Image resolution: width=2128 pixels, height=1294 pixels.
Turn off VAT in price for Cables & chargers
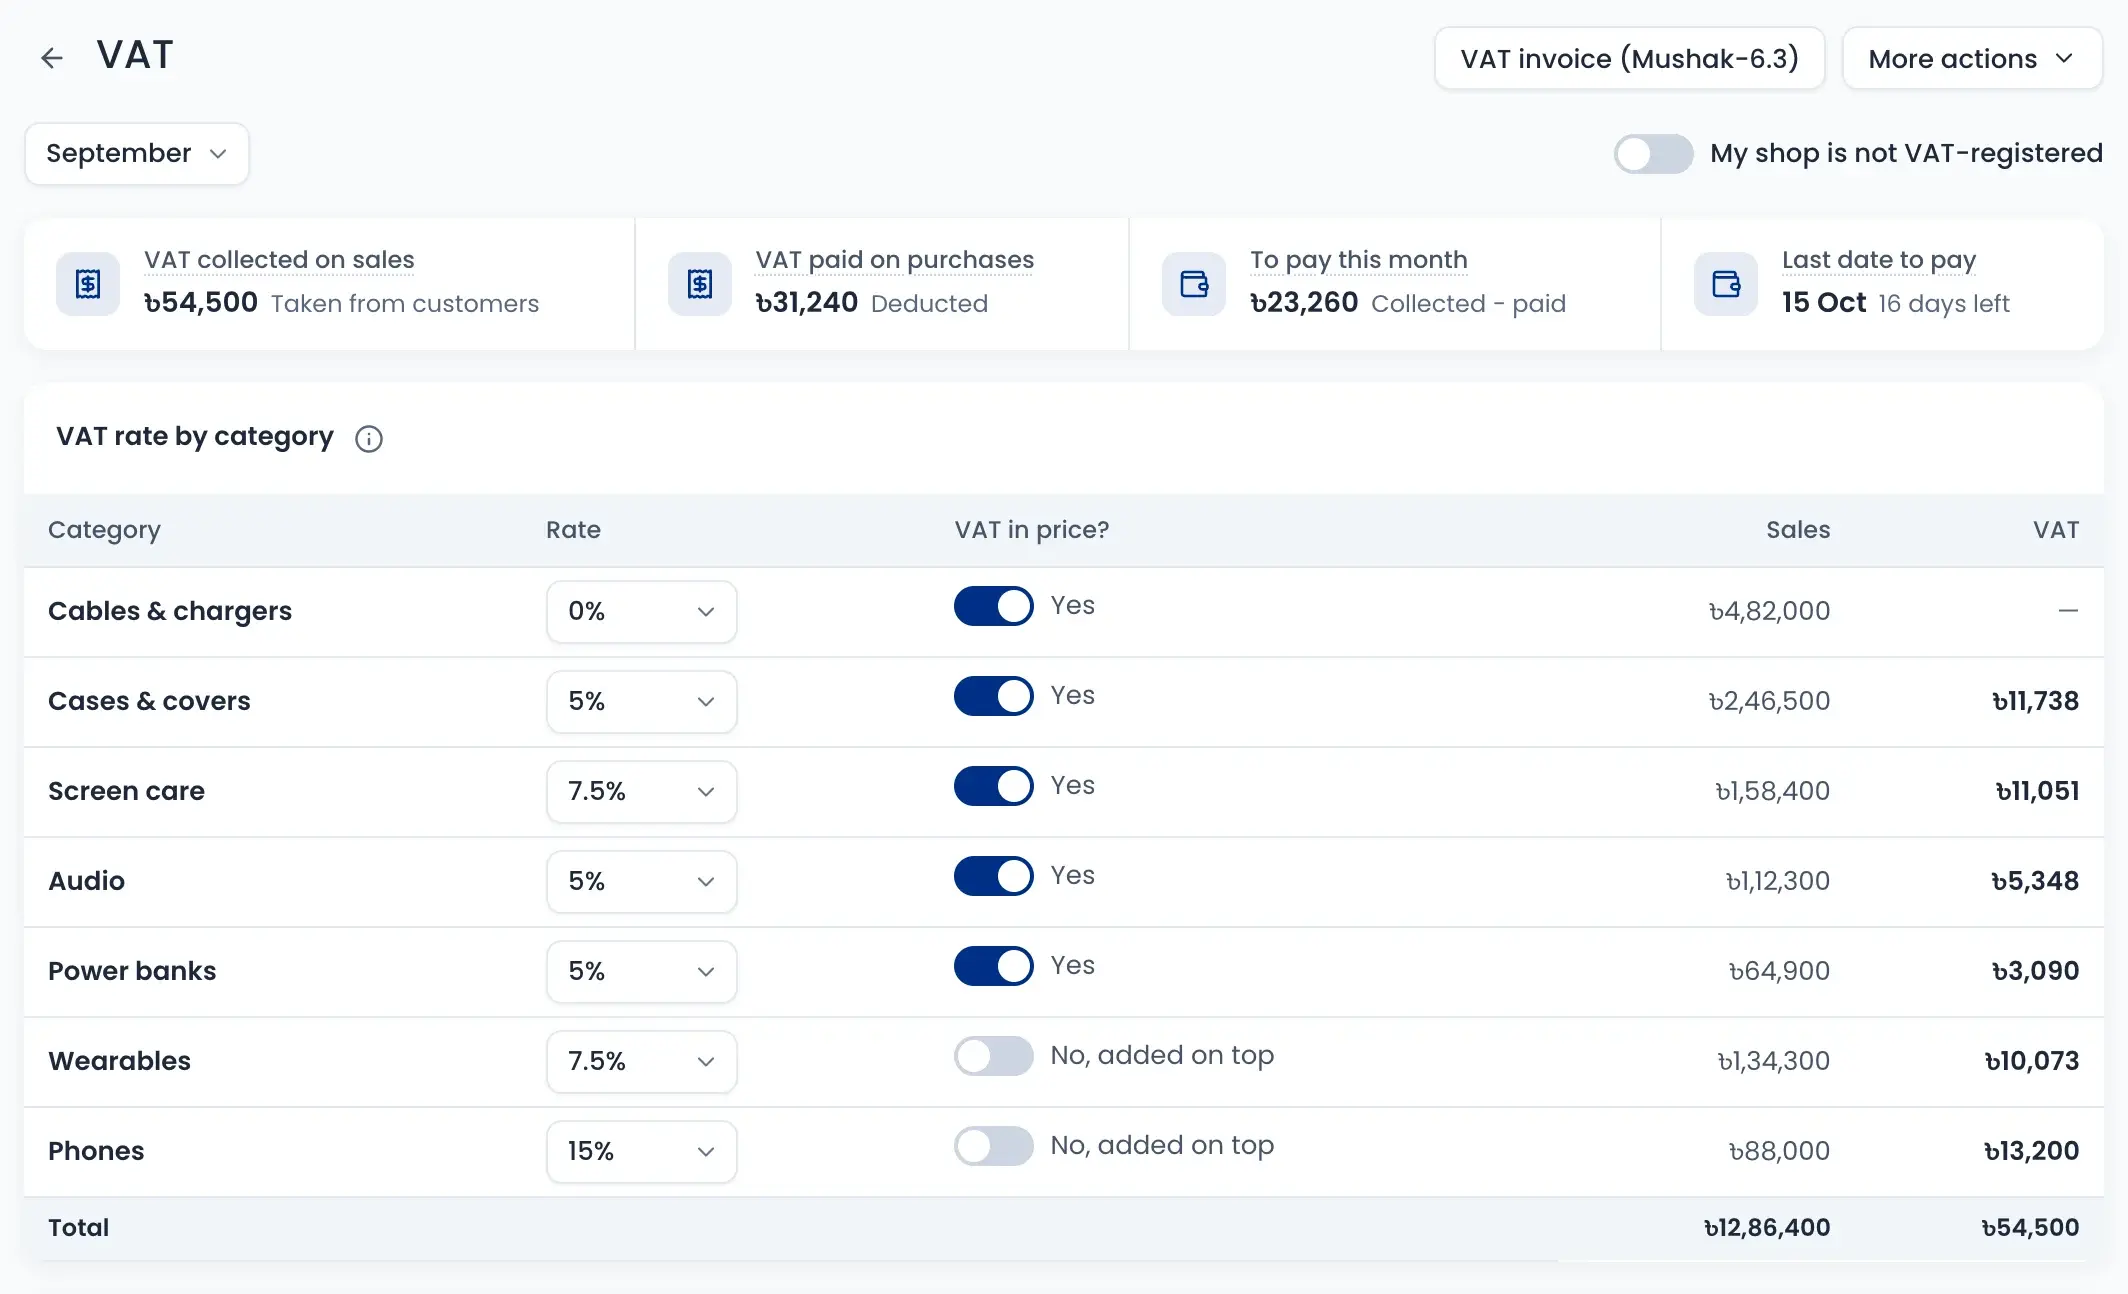993,606
